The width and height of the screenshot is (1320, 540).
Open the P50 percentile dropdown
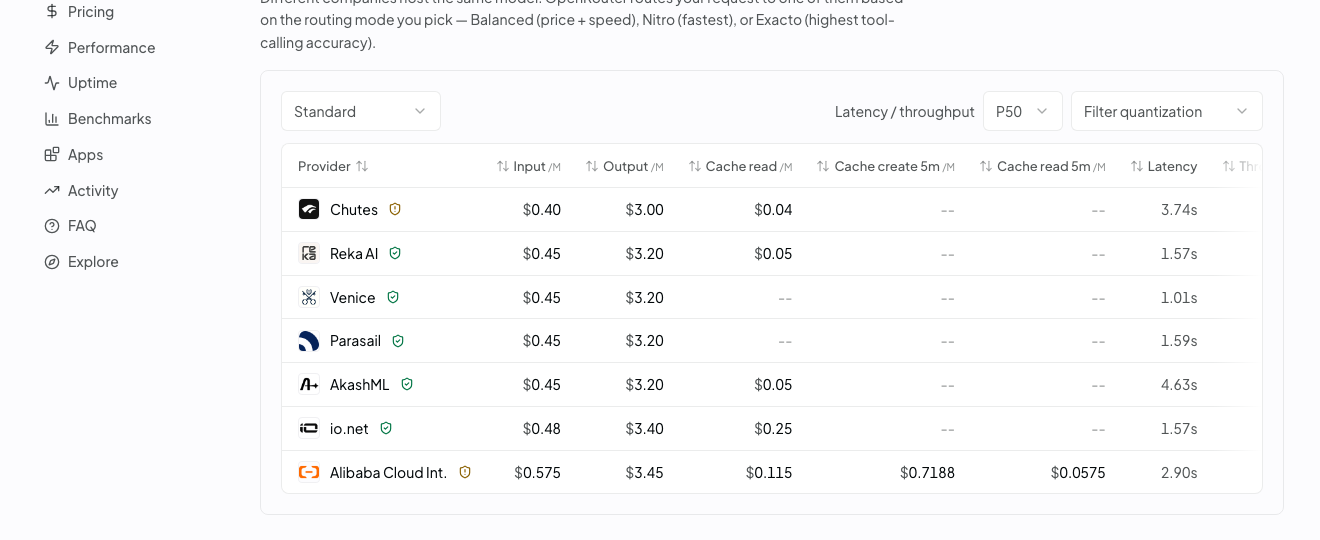click(1022, 111)
